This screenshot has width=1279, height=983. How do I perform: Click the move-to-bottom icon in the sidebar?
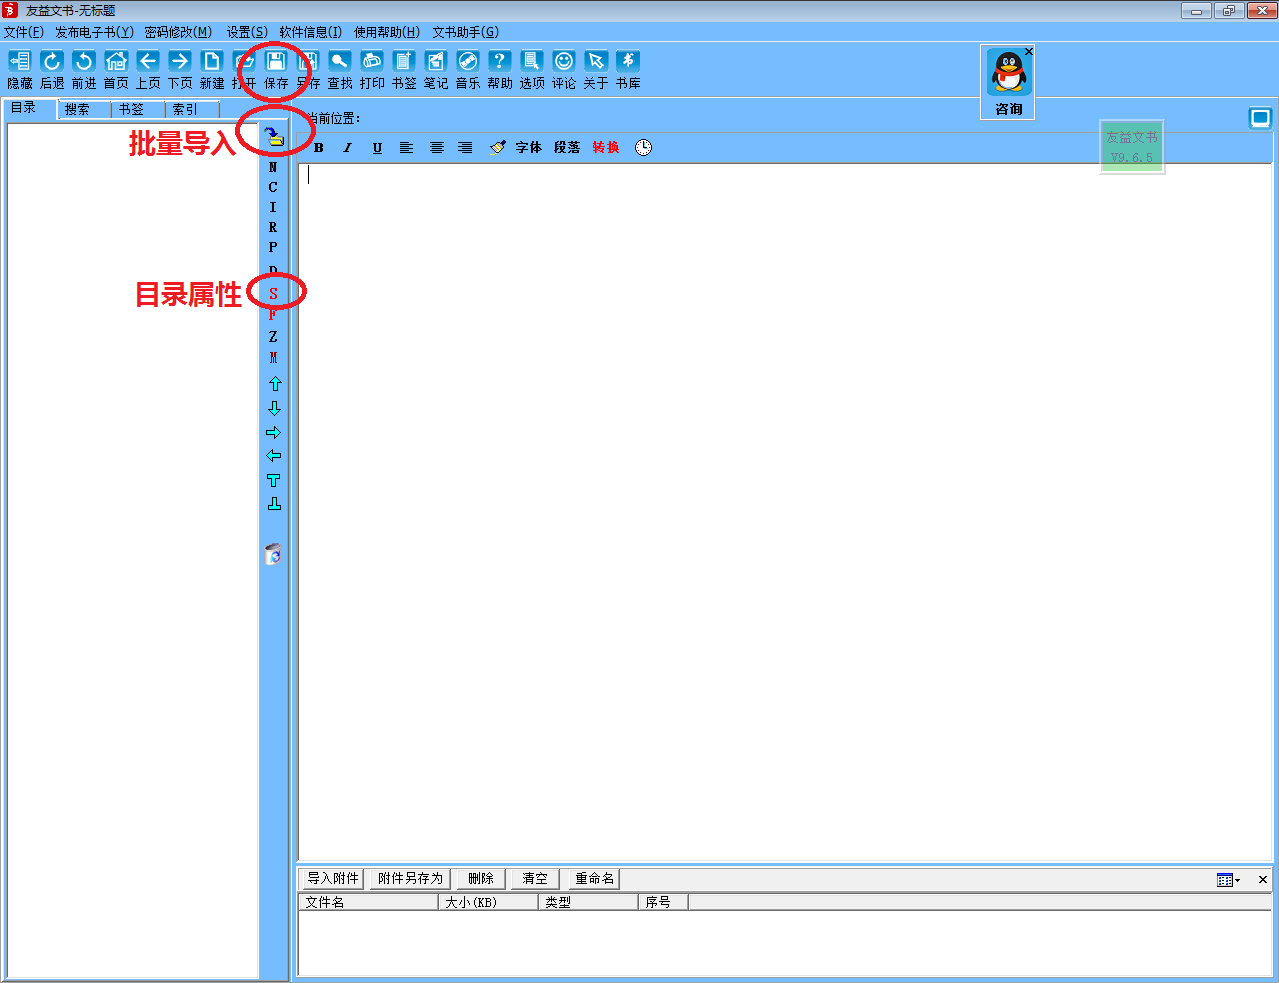point(274,504)
